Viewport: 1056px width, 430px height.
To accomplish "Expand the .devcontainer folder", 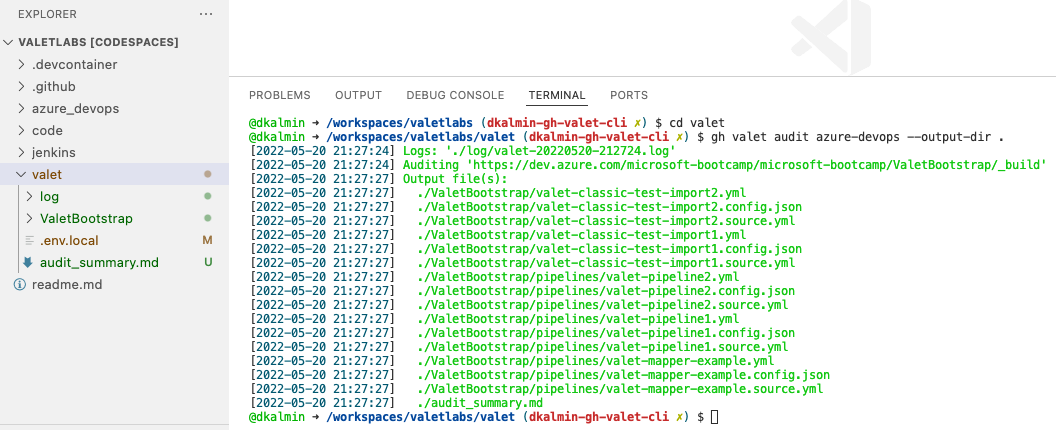I will click(x=22, y=65).
